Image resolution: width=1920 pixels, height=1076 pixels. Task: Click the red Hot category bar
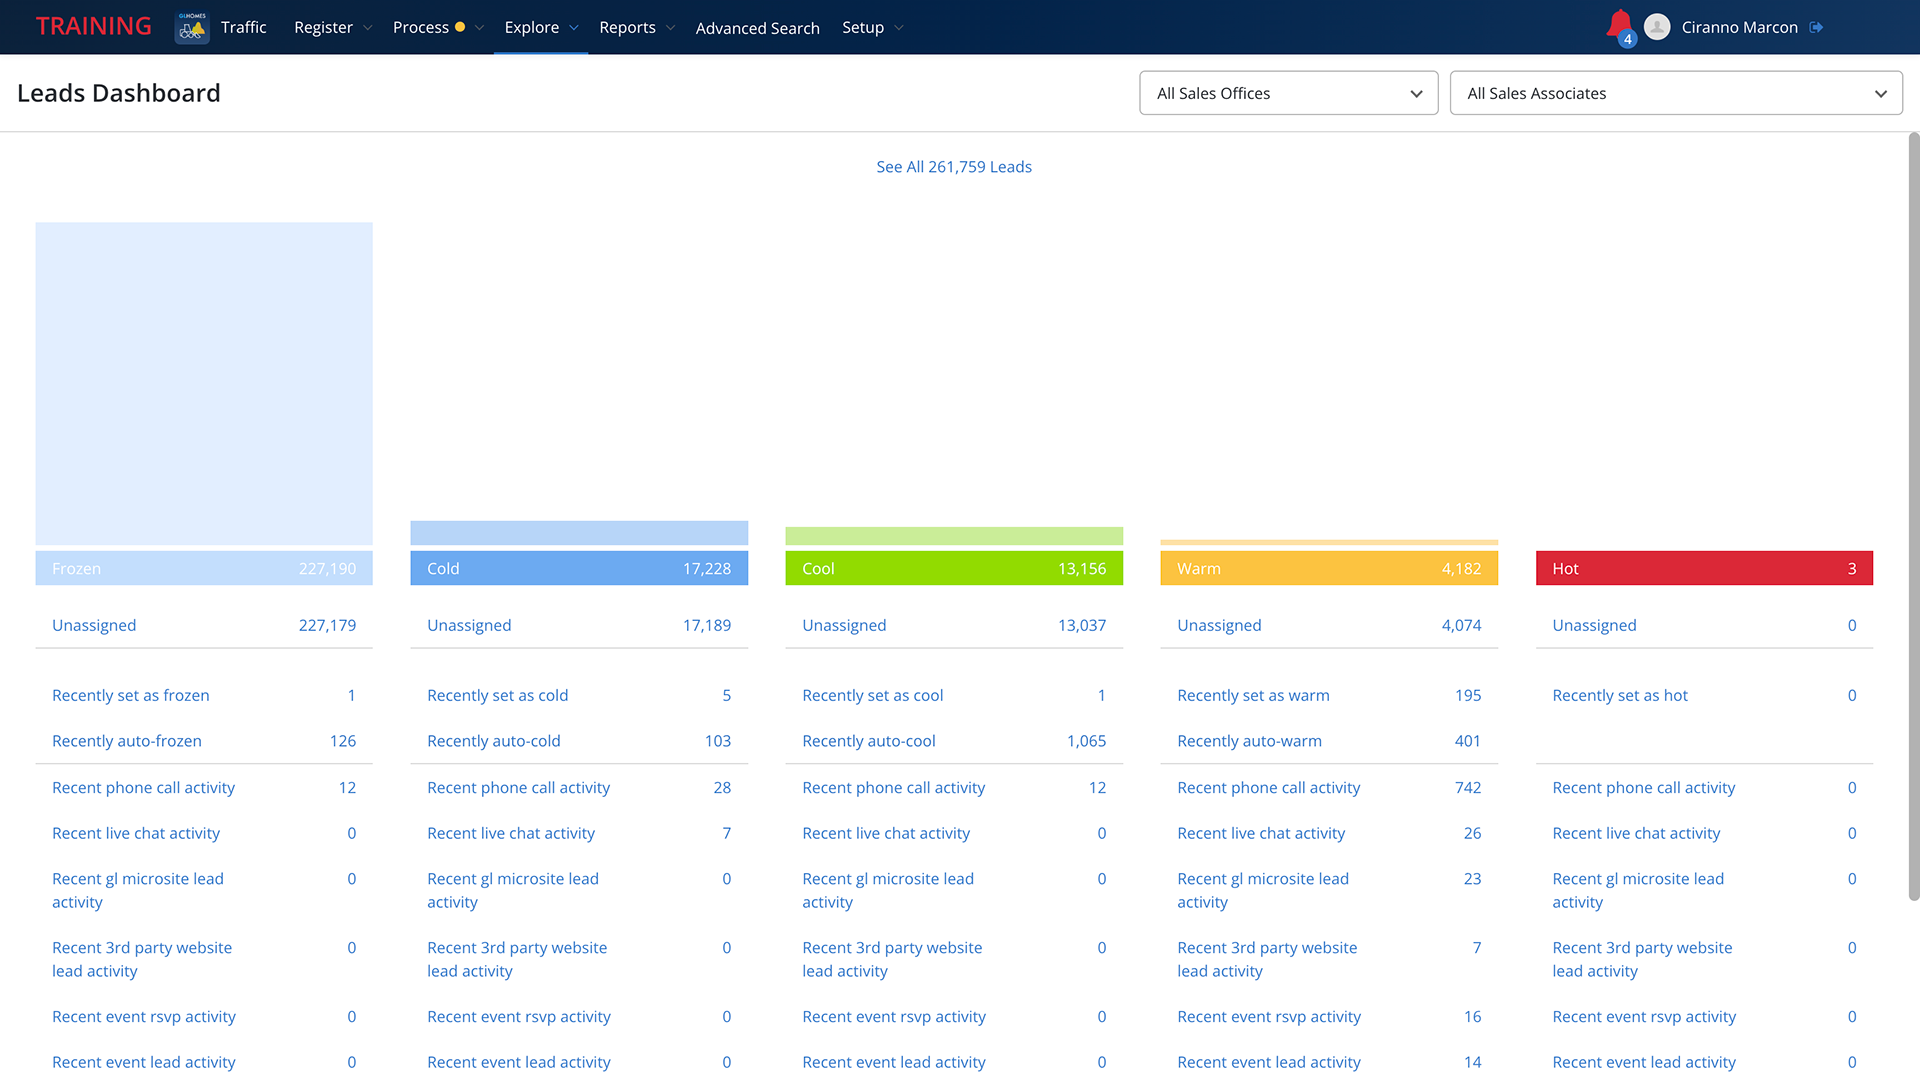point(1704,568)
